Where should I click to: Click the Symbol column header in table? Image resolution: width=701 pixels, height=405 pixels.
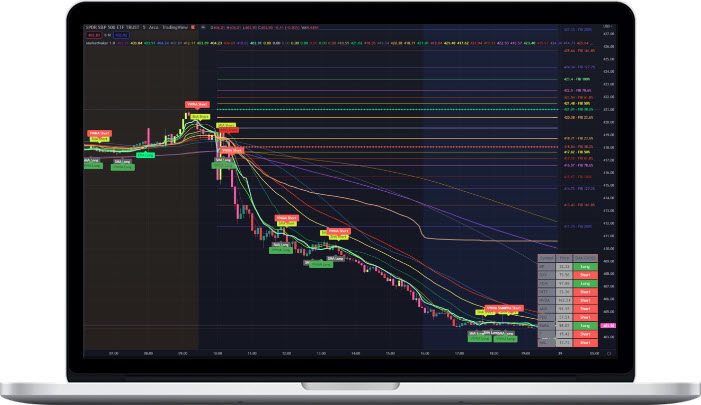pos(546,257)
